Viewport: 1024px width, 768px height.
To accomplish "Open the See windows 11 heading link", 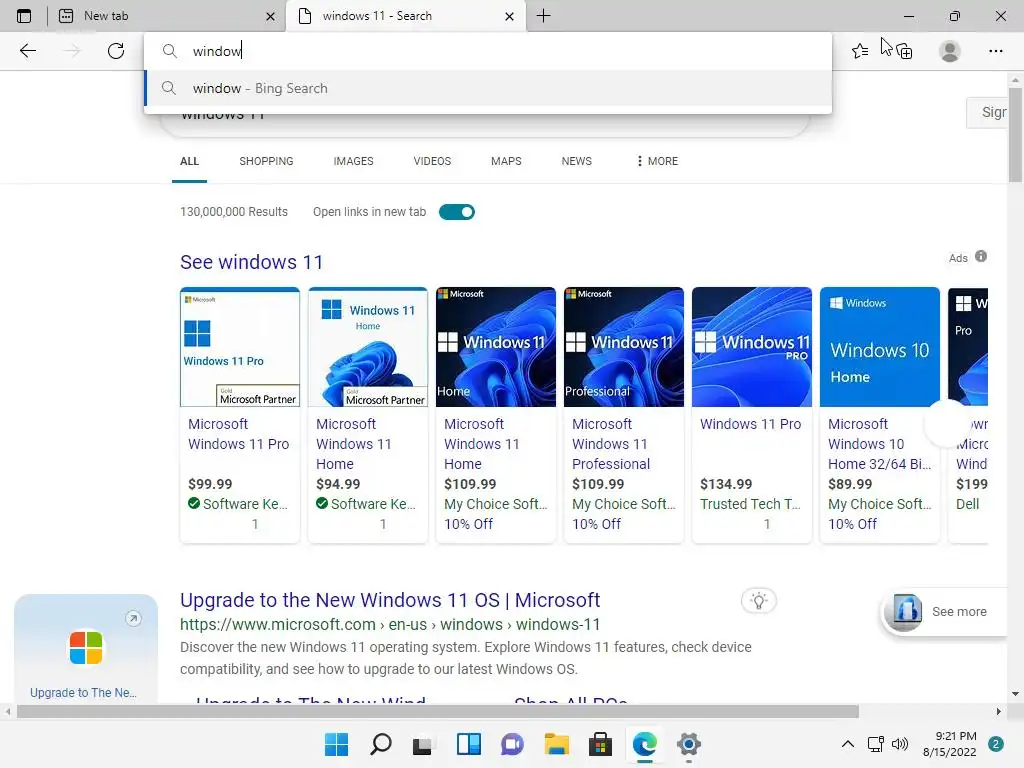I will click(251, 262).
